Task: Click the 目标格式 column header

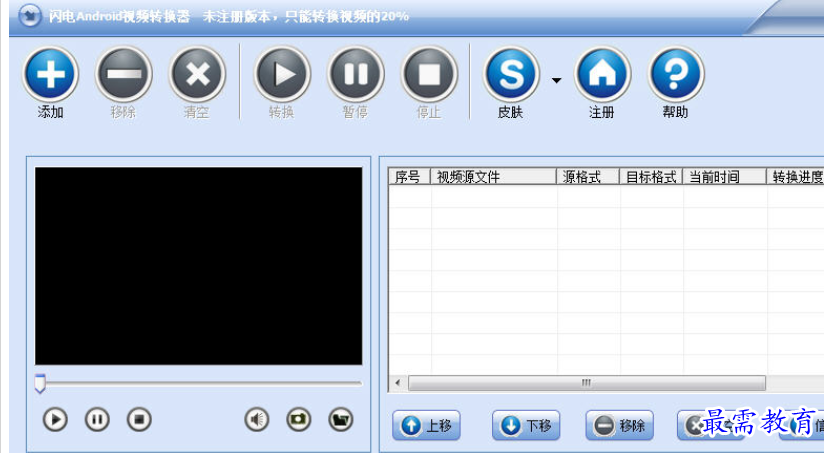Action: coord(651,177)
